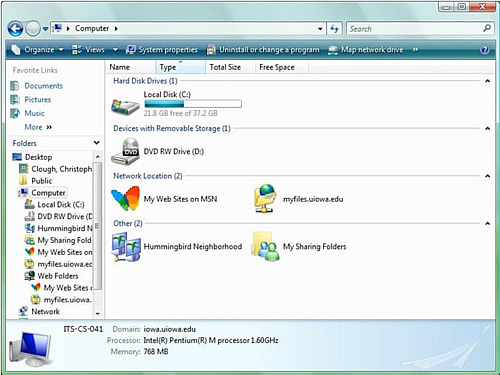Open the recent pages dropdown arrow

point(45,29)
